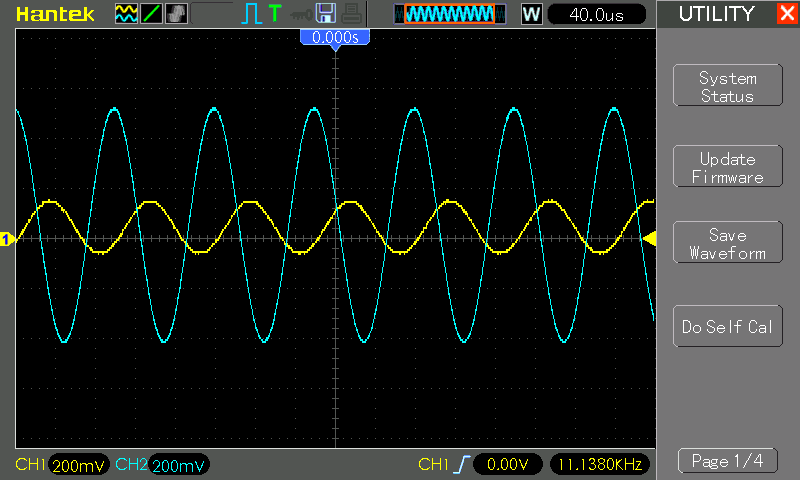This screenshot has height=480, width=800.
Task: Click the gray key lock icon
Action: coord(300,14)
